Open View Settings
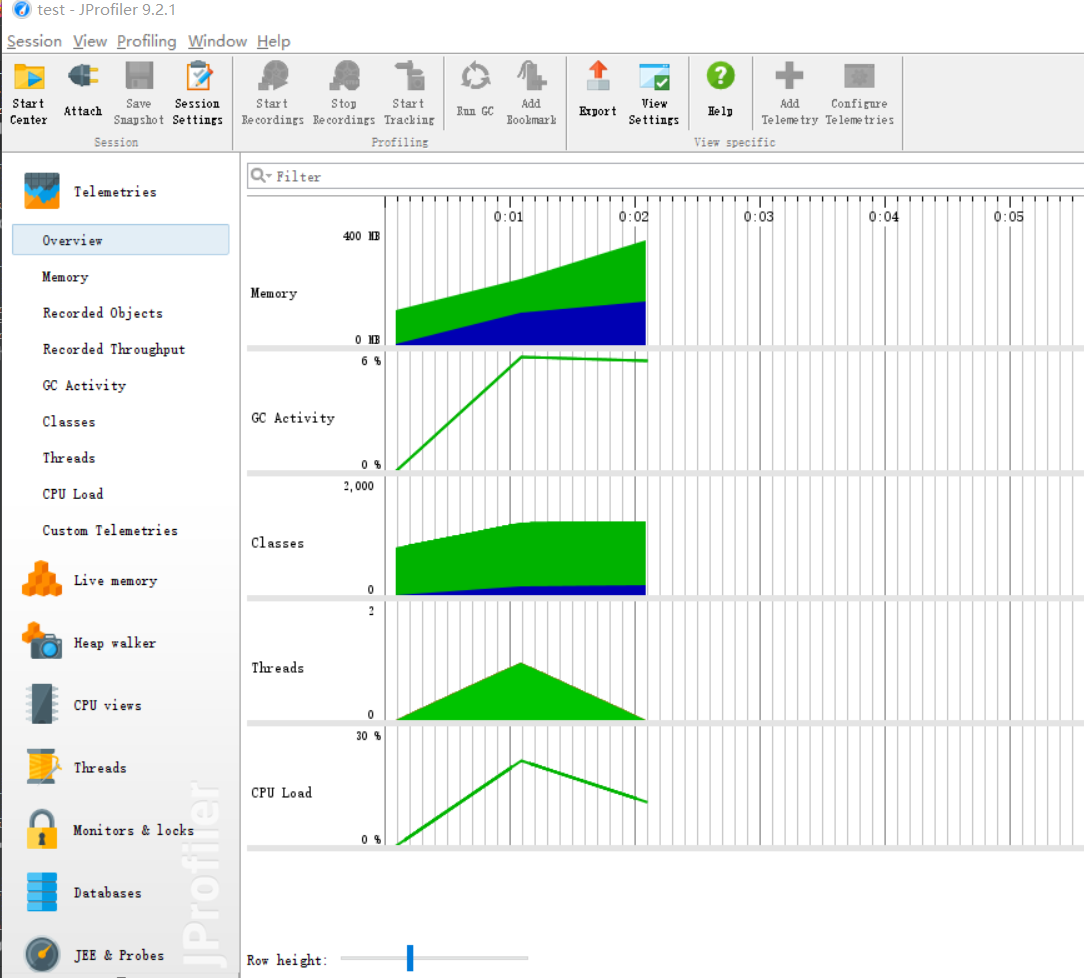1084x978 pixels. click(x=654, y=93)
